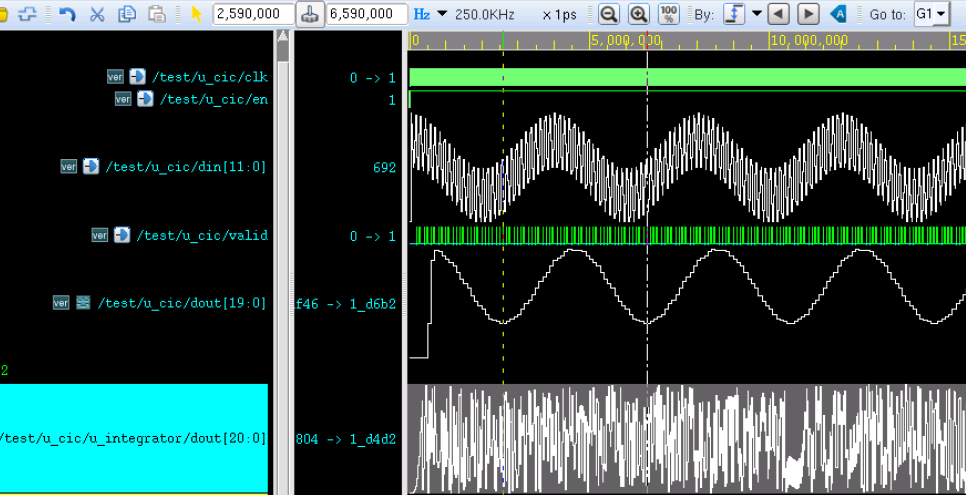Select the yellow pointer cursor tool
Screen dimensions: 966x495
[x=196, y=14]
